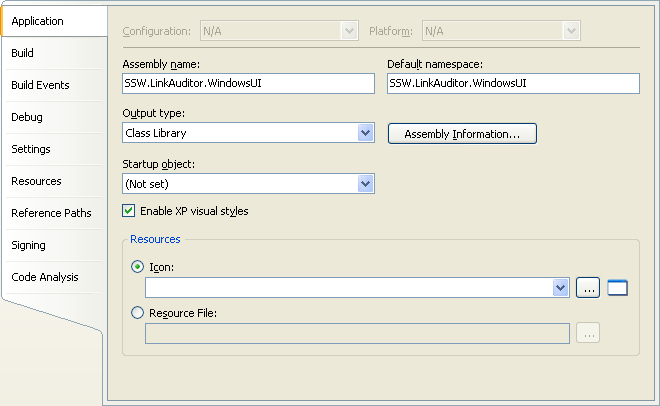Select the Application tab

(37, 21)
